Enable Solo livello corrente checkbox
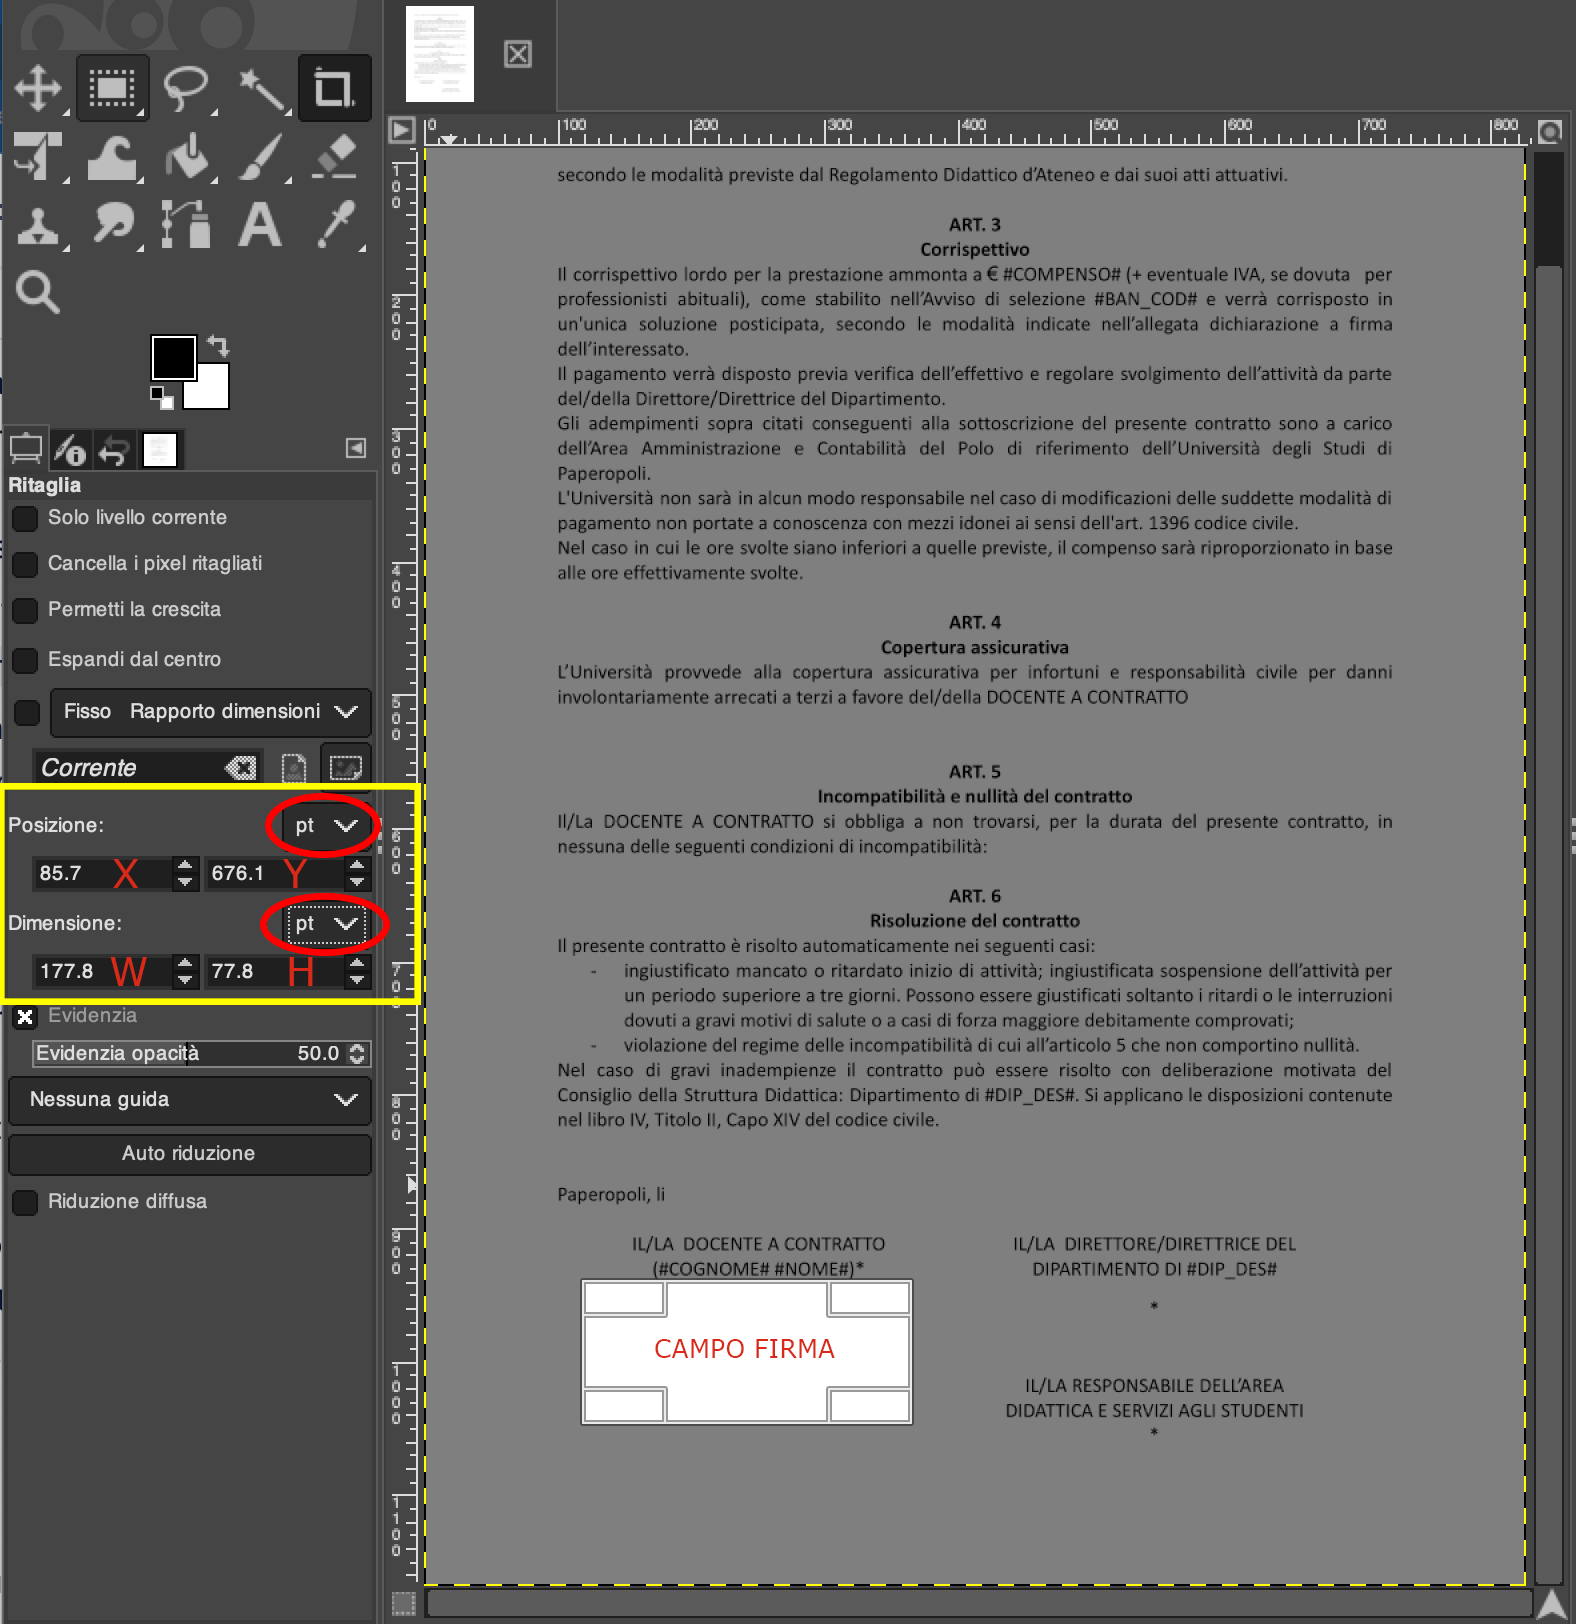Viewport: 1576px width, 1624px height. tap(25, 519)
